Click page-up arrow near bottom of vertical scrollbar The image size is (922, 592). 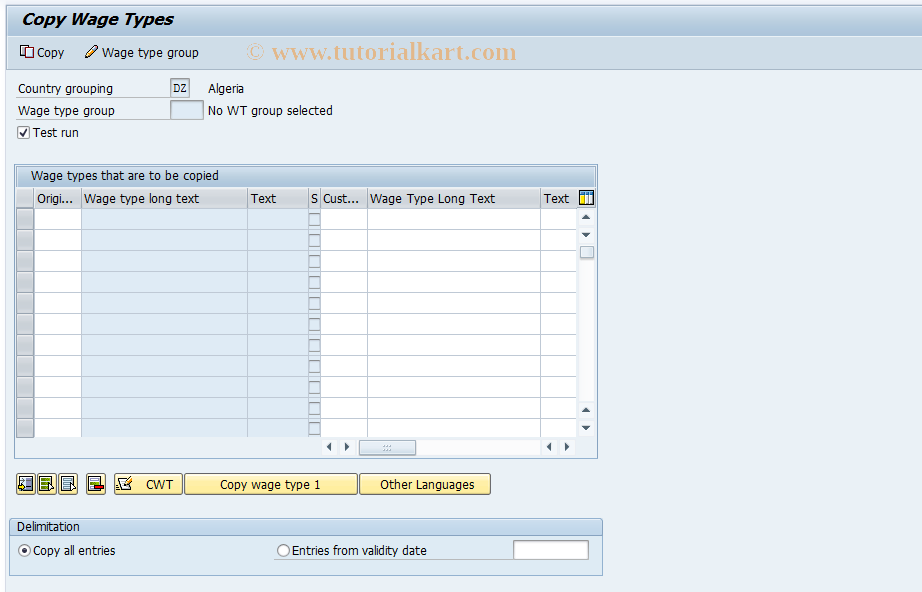click(x=586, y=410)
